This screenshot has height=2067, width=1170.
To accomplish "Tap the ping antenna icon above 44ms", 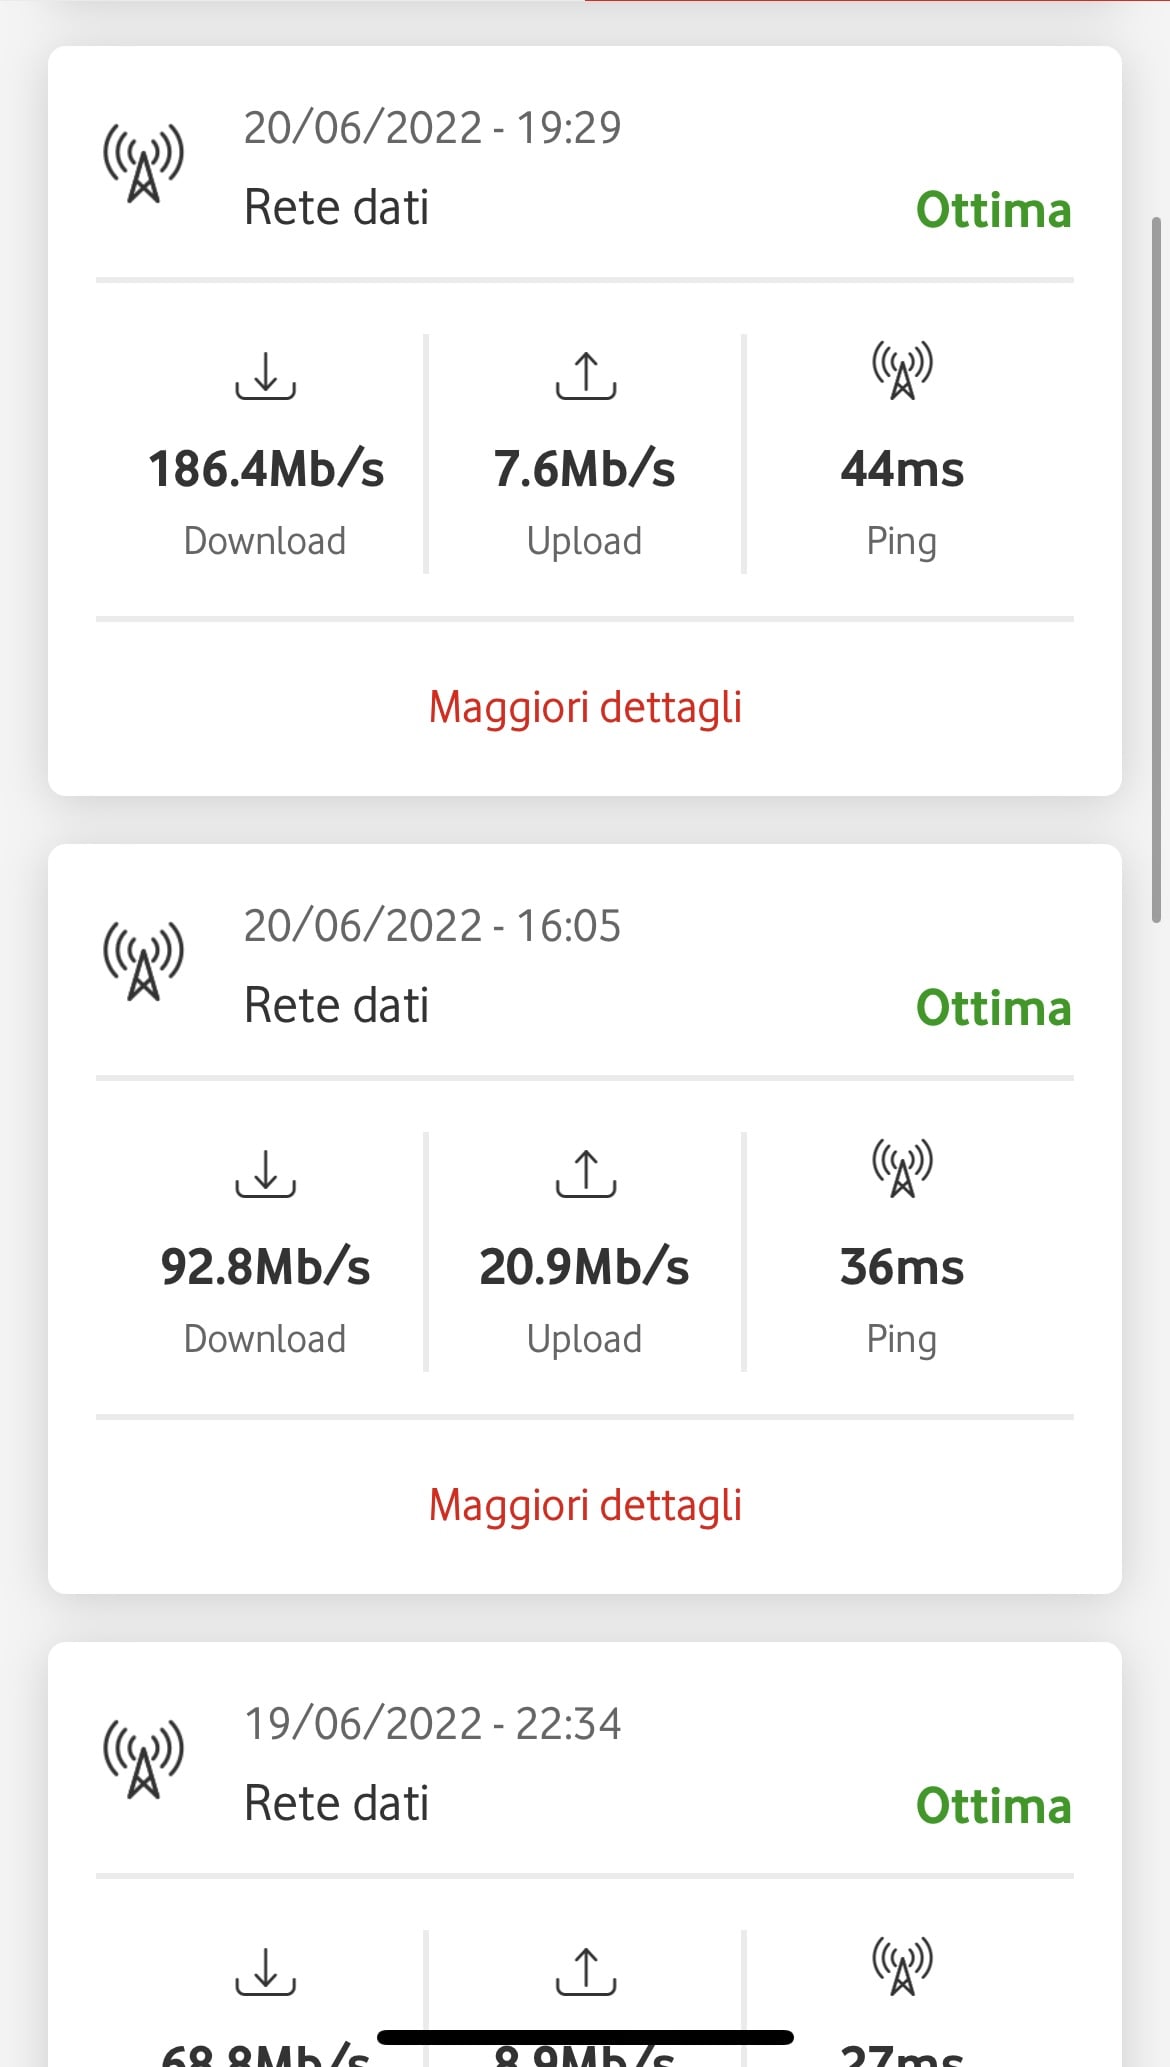I will tap(902, 370).
